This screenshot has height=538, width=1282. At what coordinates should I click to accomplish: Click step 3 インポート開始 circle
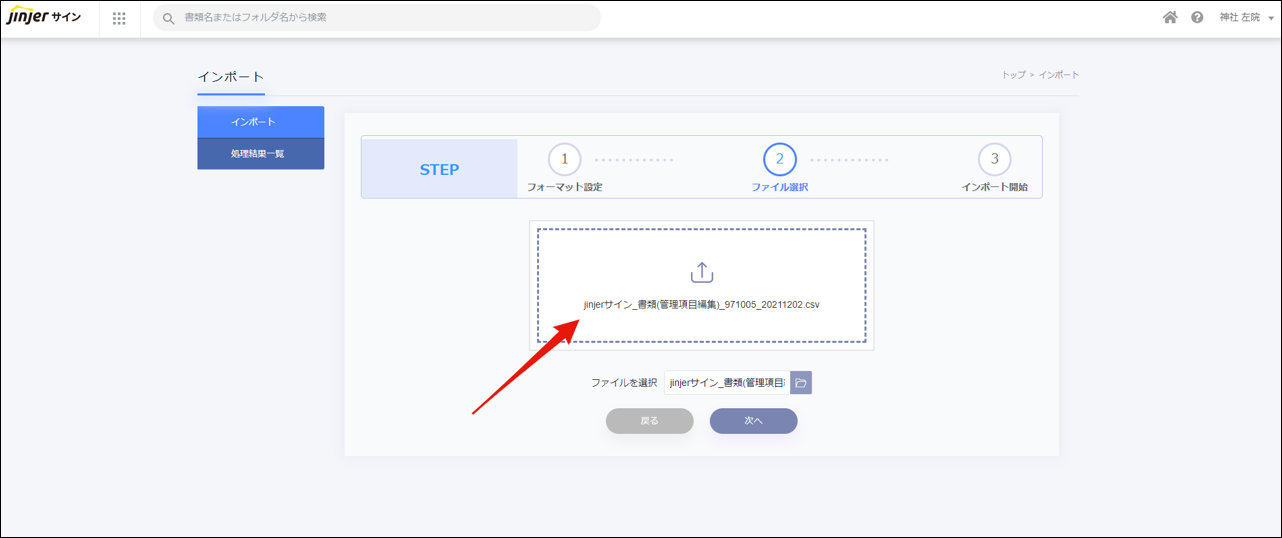coord(994,159)
